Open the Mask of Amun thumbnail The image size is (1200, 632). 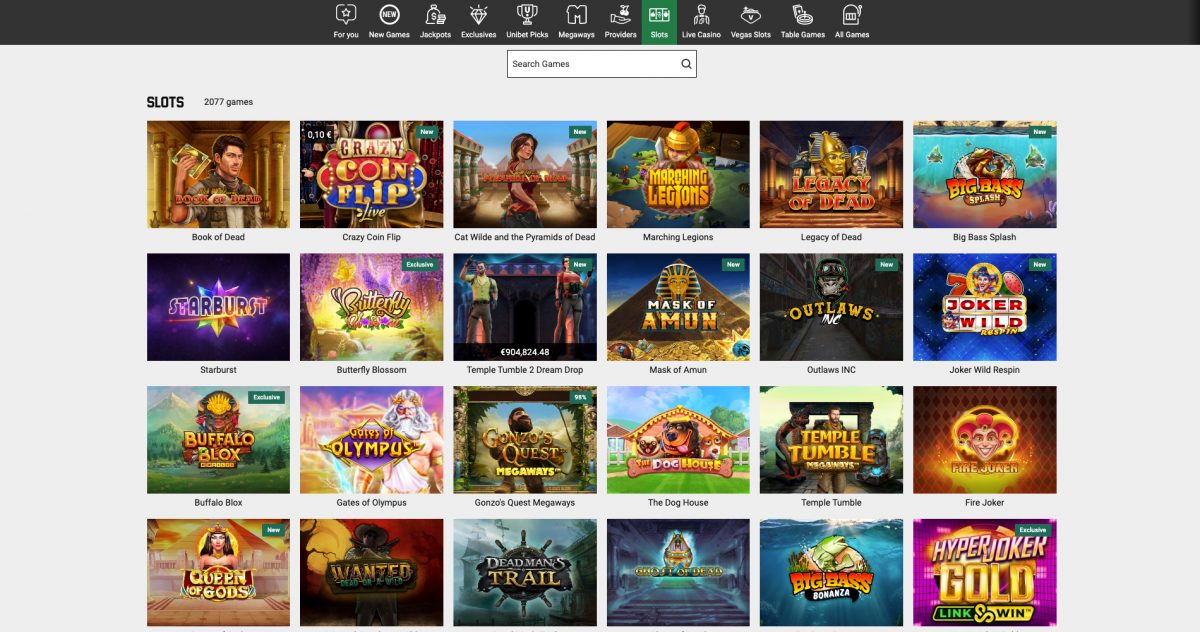coord(678,307)
